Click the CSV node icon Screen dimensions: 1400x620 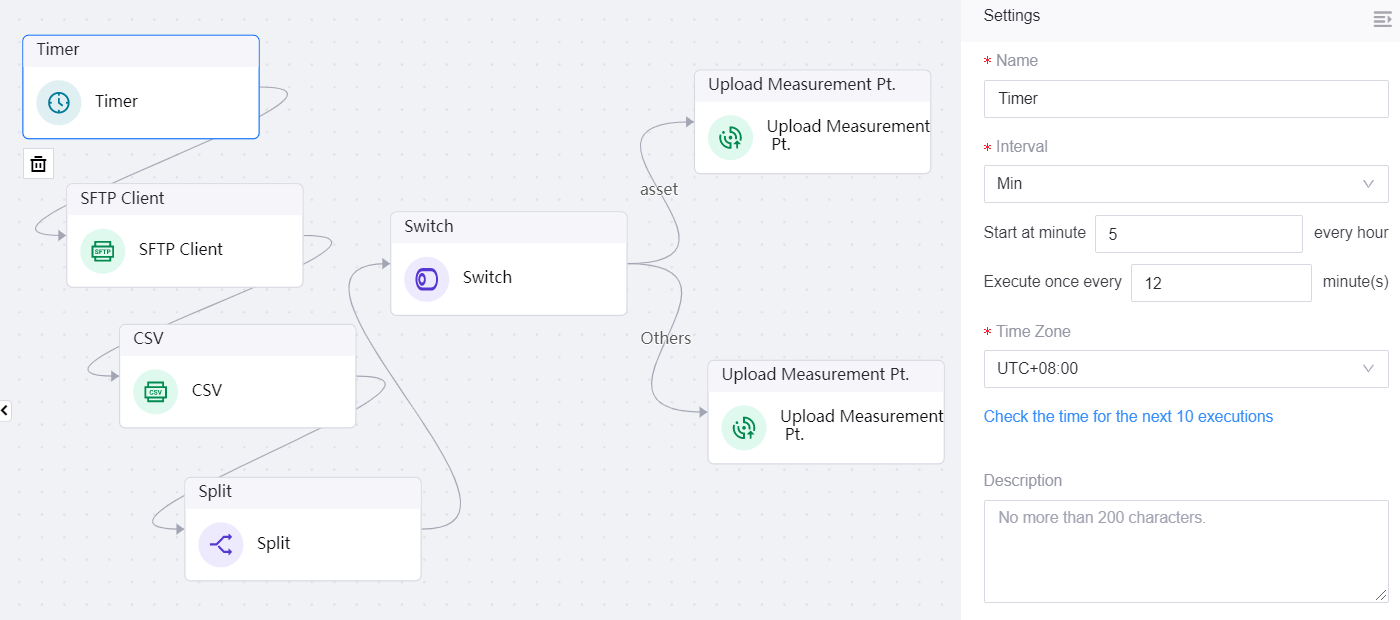[x=155, y=391]
